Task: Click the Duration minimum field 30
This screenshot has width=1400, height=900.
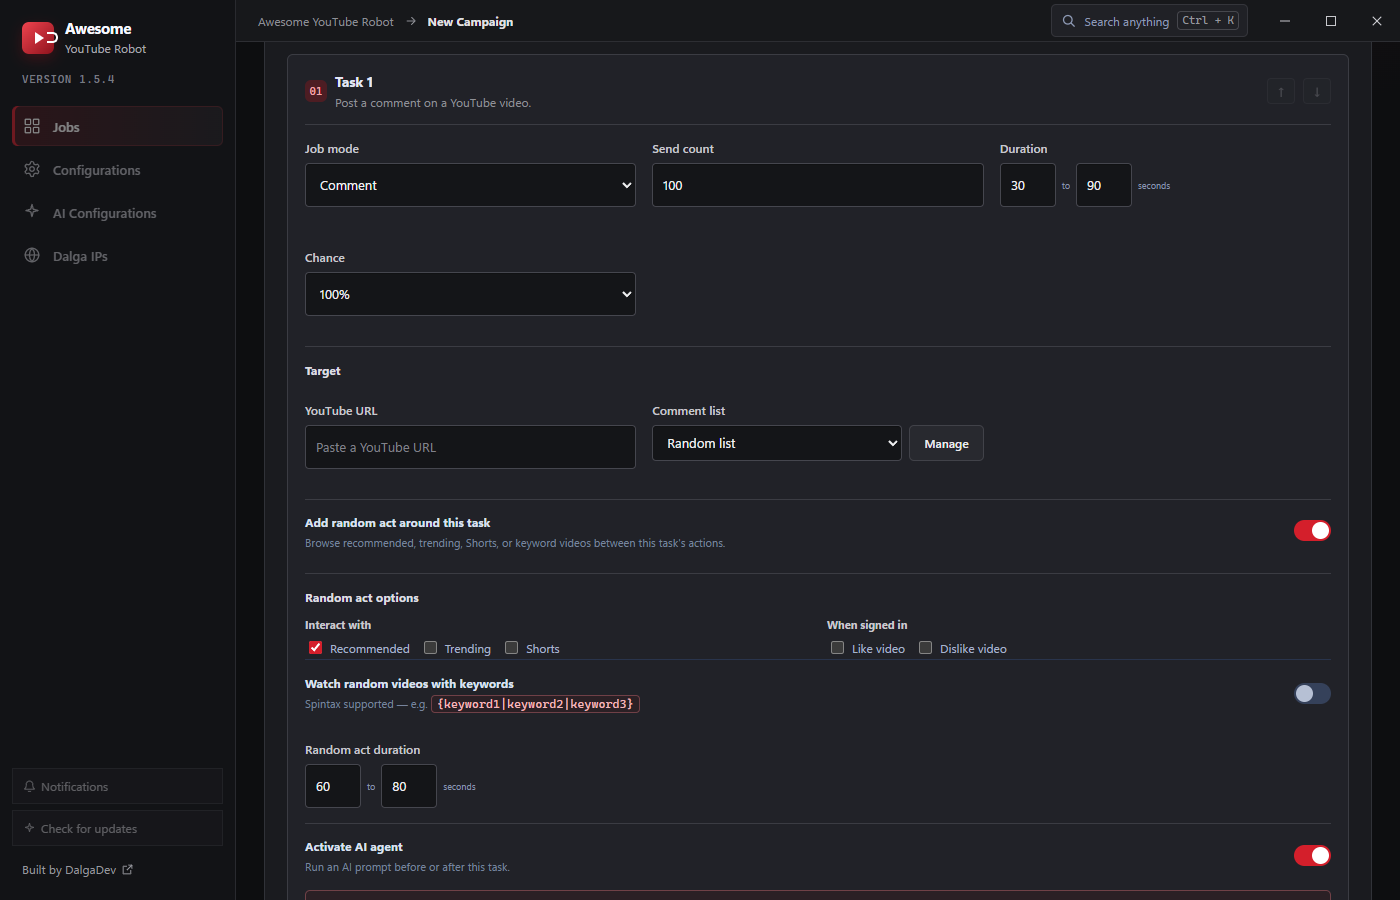Action: click(1028, 185)
